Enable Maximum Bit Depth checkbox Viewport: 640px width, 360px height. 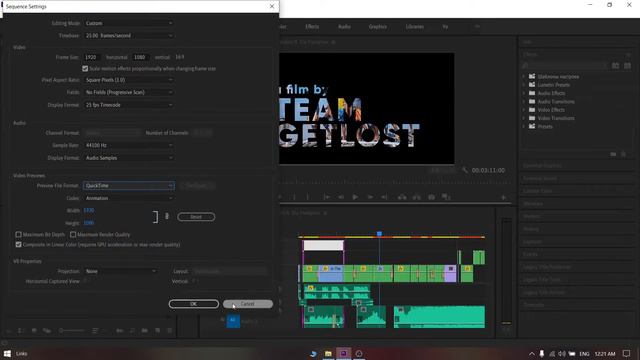[18, 235]
